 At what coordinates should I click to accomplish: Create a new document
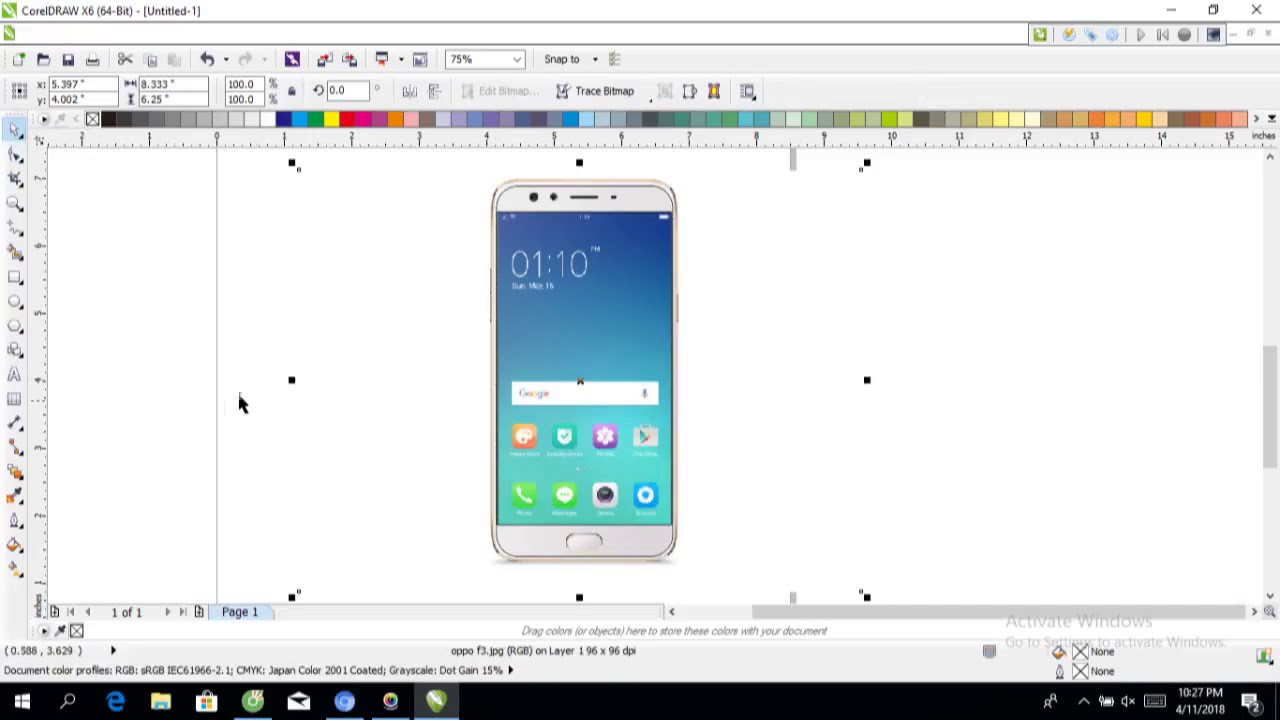(19, 59)
